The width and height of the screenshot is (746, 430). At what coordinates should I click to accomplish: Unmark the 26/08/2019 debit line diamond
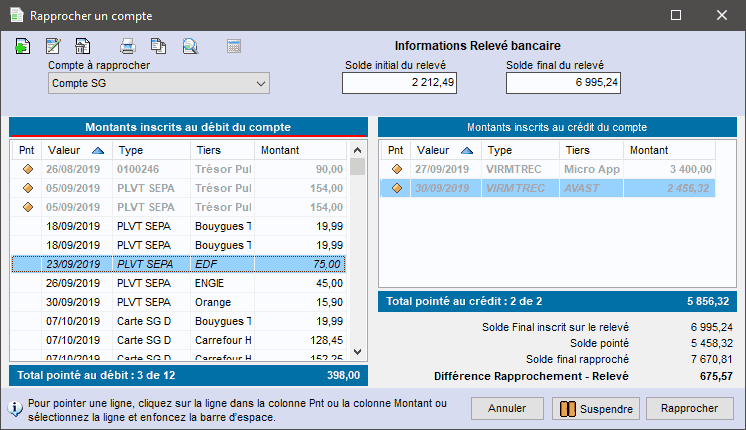28,170
